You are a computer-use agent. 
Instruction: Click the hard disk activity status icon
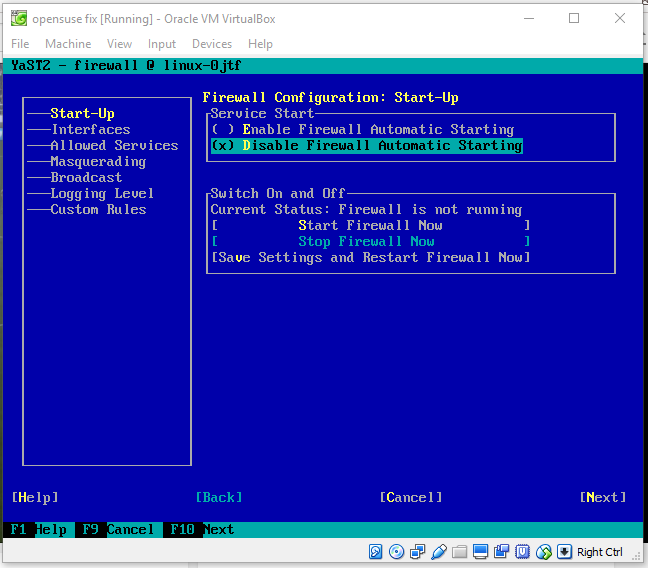click(375, 551)
